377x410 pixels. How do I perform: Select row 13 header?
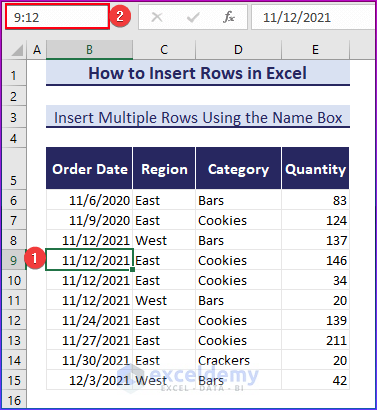tap(14, 340)
